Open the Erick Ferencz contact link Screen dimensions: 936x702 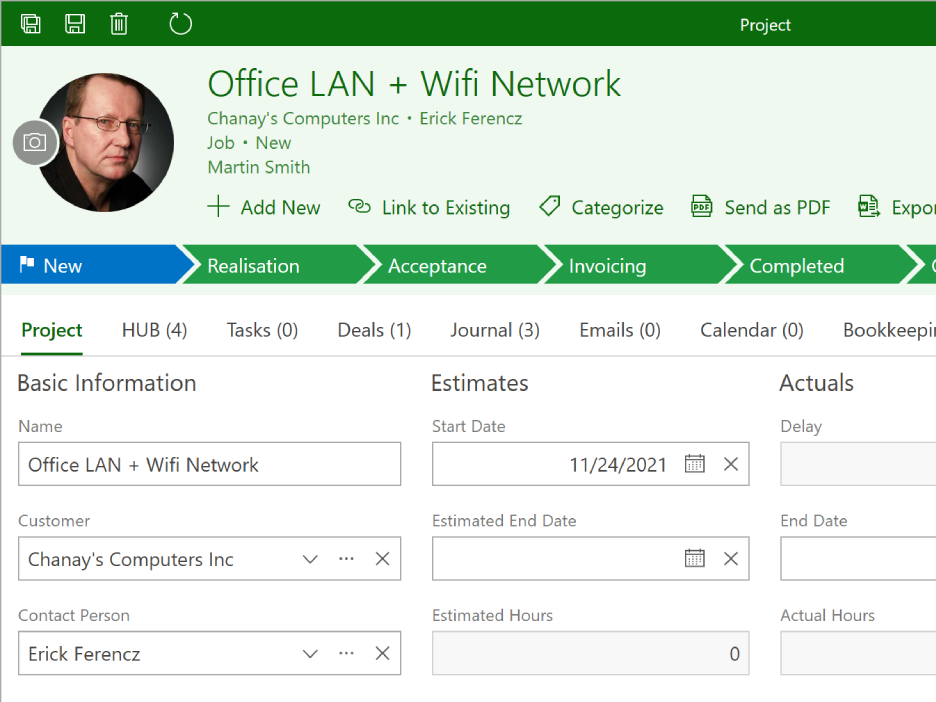click(x=470, y=118)
